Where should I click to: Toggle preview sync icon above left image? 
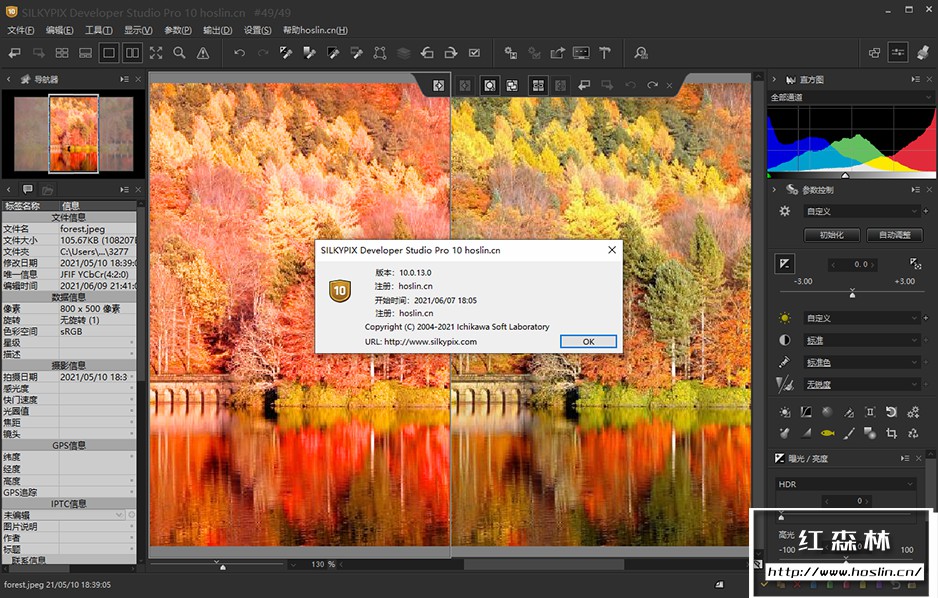pyautogui.click(x=438, y=86)
